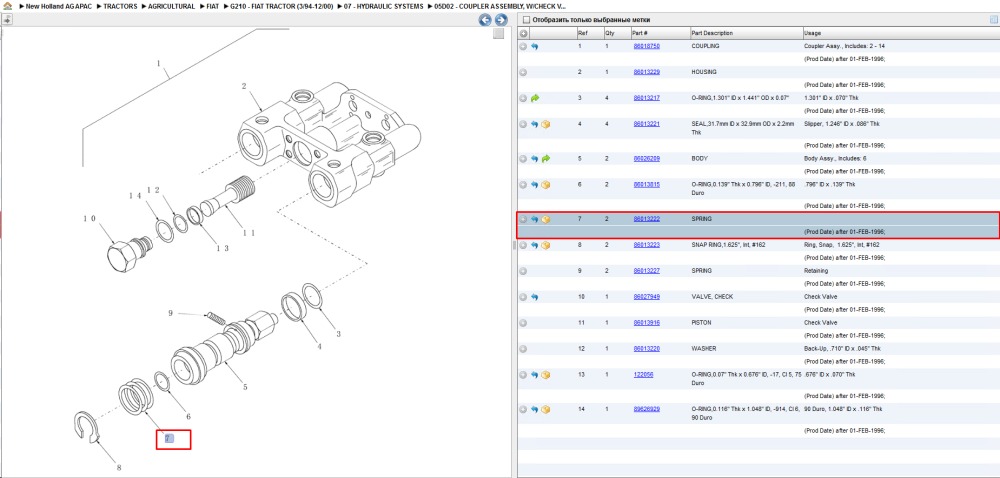Select the 'VALVE, CHECK' description cell

(712, 297)
